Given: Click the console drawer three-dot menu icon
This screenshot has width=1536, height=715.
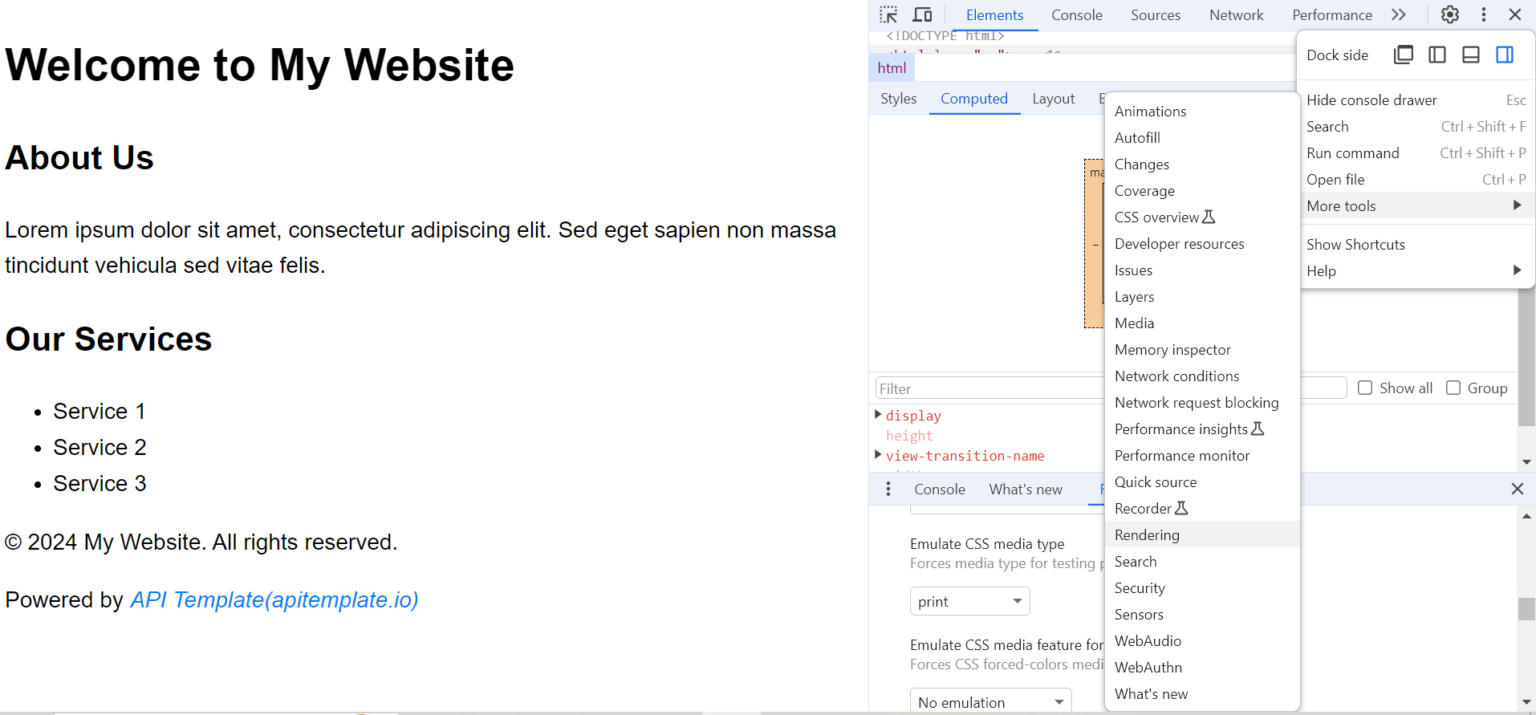Looking at the screenshot, I should [x=888, y=488].
